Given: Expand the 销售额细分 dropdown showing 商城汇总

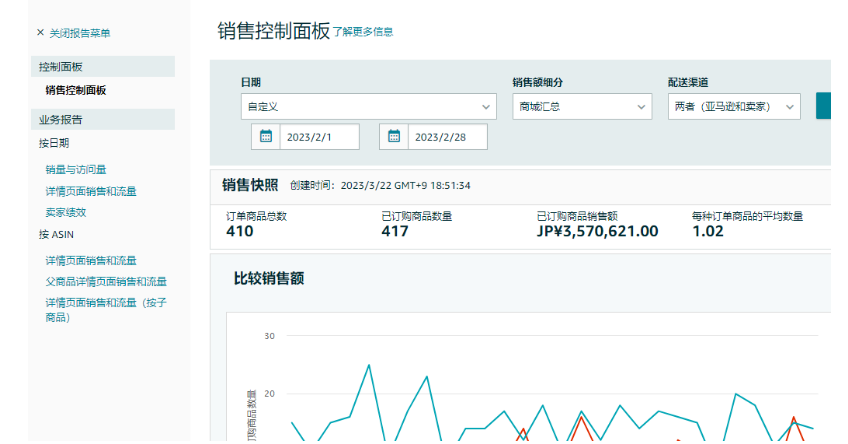Looking at the screenshot, I should 582,107.
